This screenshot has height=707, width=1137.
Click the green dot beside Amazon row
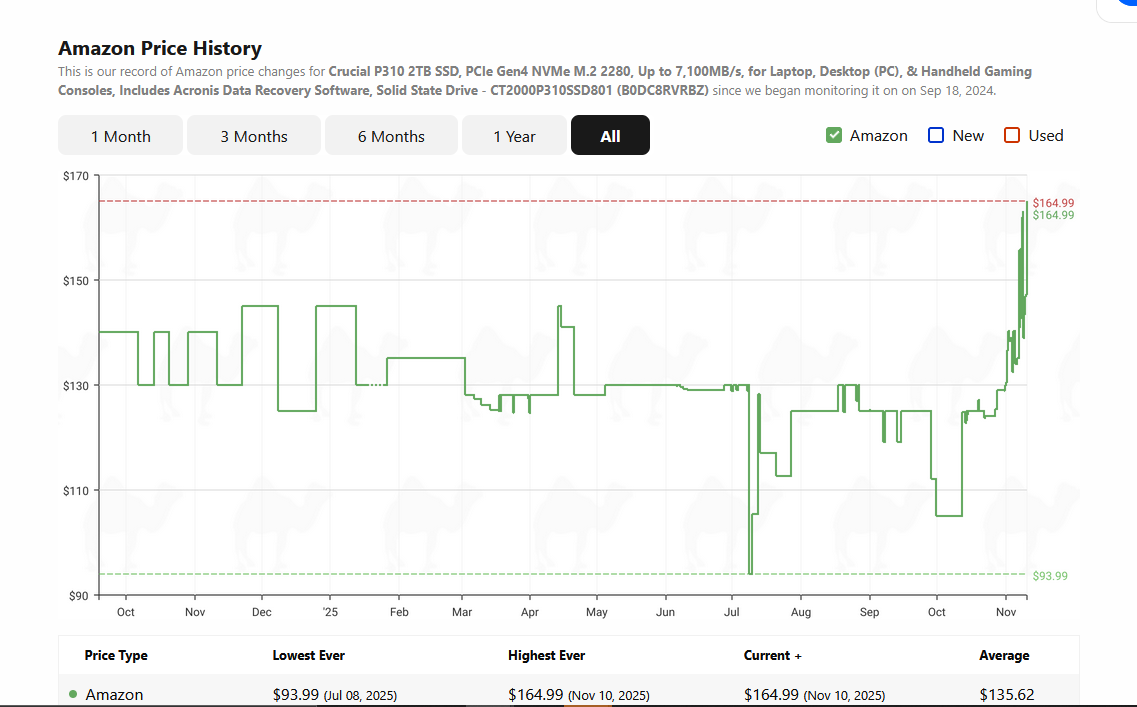pos(73,694)
